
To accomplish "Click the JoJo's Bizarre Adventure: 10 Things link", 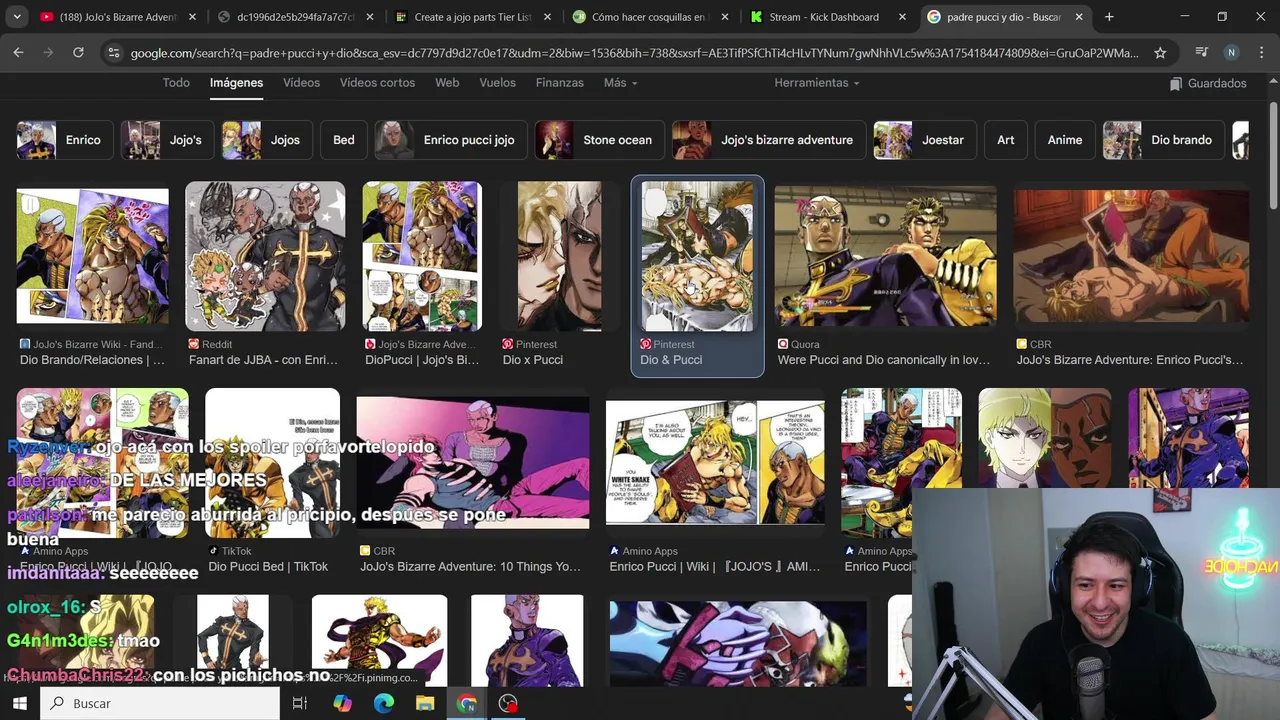I will pos(470,567).
